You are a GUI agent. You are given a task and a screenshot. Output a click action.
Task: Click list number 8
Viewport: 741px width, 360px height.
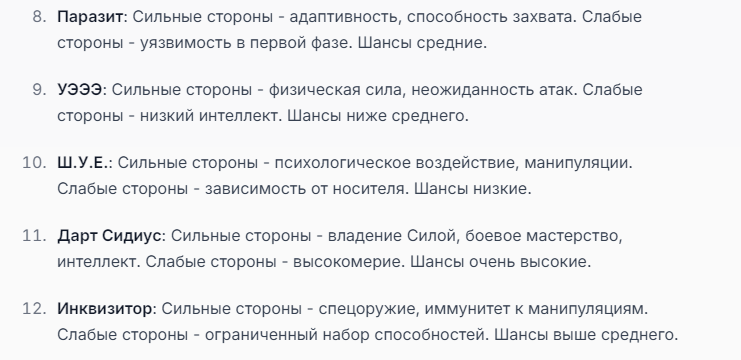39,17
